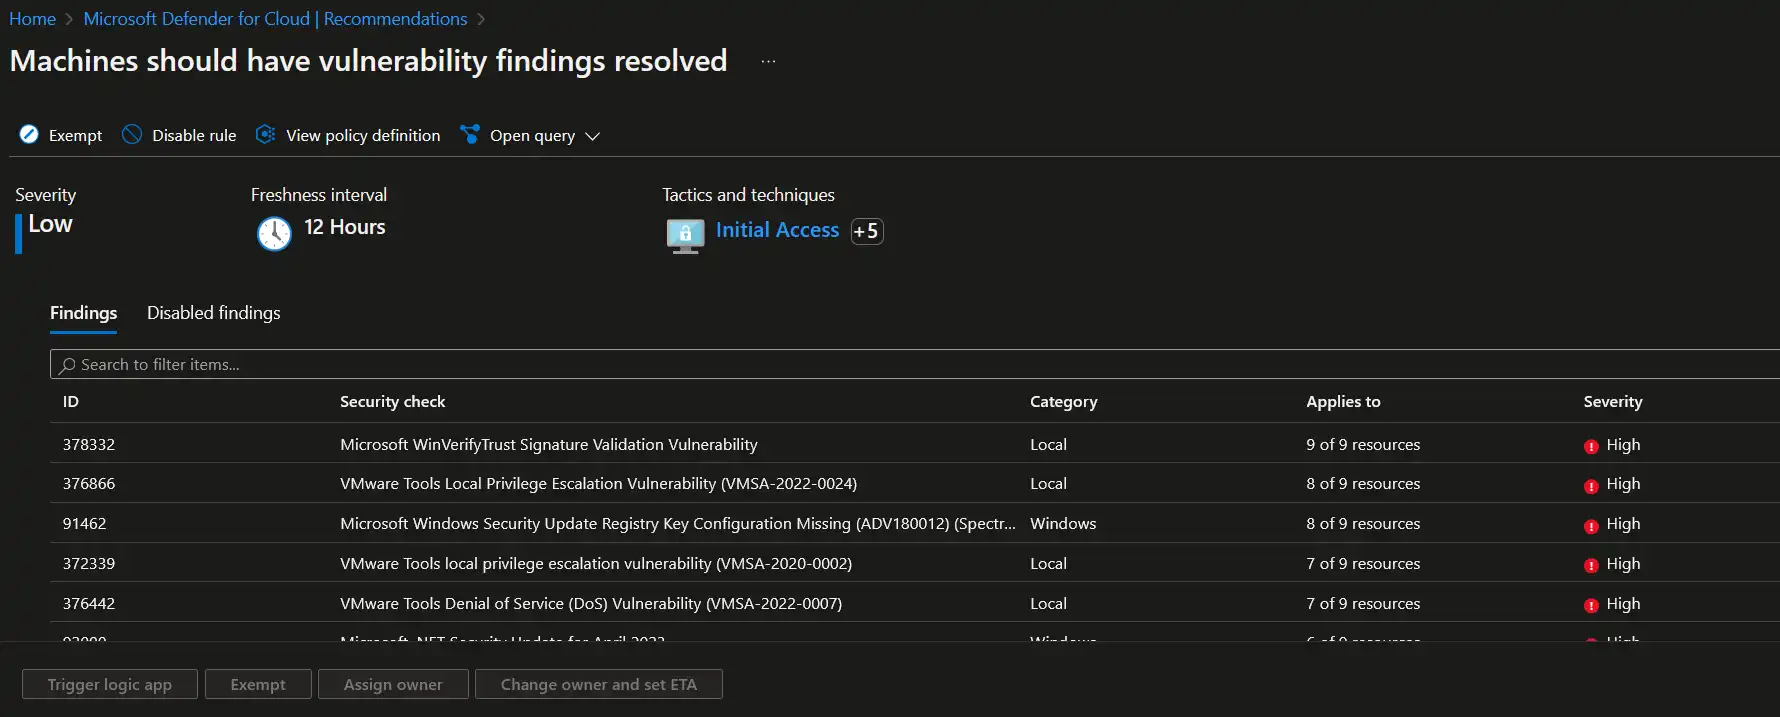Open Windows Security Update Registry Key finding

677,523
